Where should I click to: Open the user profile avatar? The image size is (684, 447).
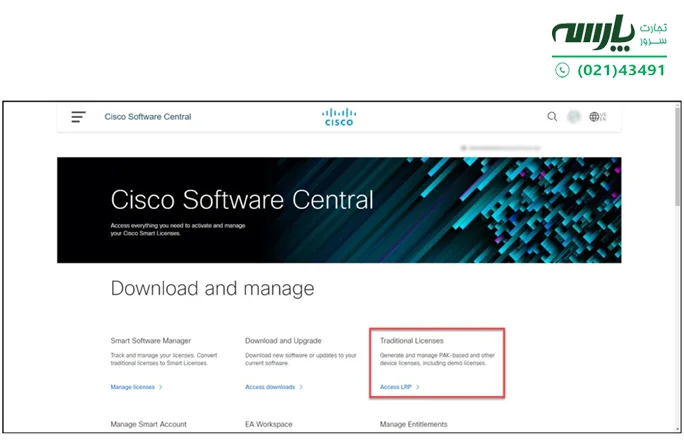coord(574,117)
